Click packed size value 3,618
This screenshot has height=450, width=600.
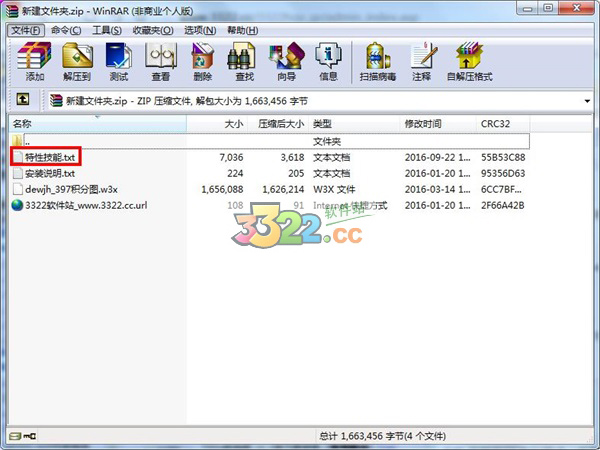tap(292, 157)
